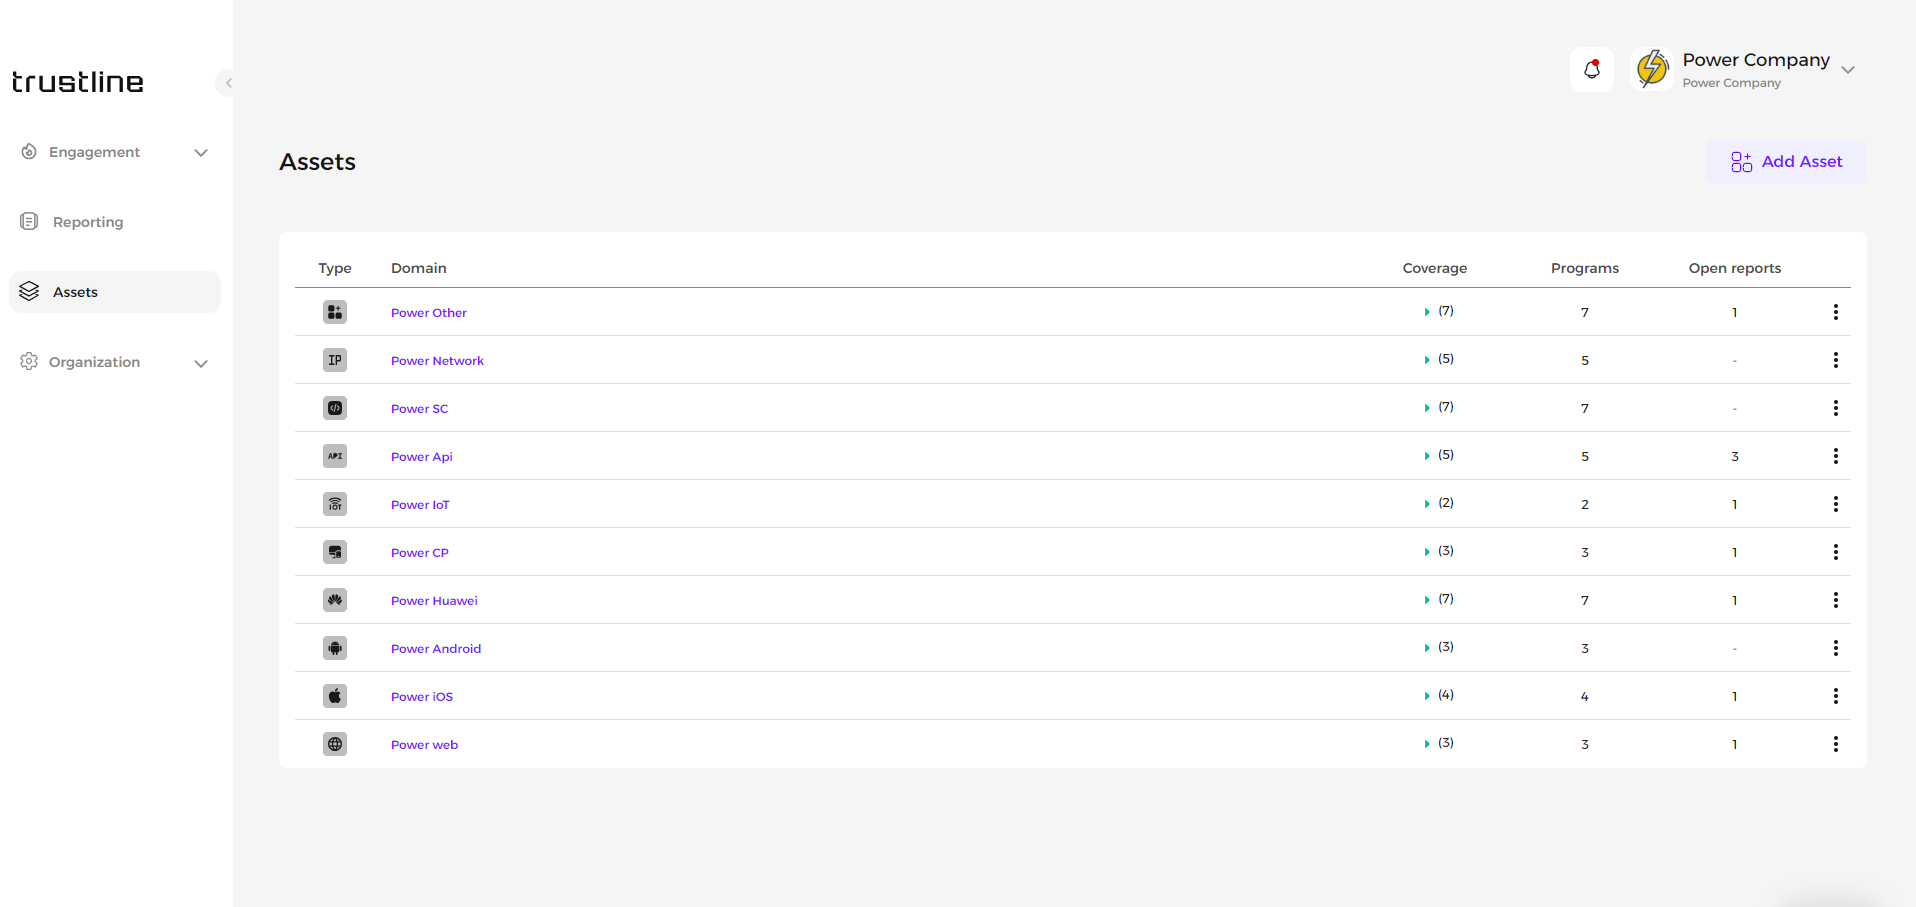Image resolution: width=1916 pixels, height=907 pixels.
Task: Open the three-dot menu for Power Other
Action: [x=1835, y=312]
